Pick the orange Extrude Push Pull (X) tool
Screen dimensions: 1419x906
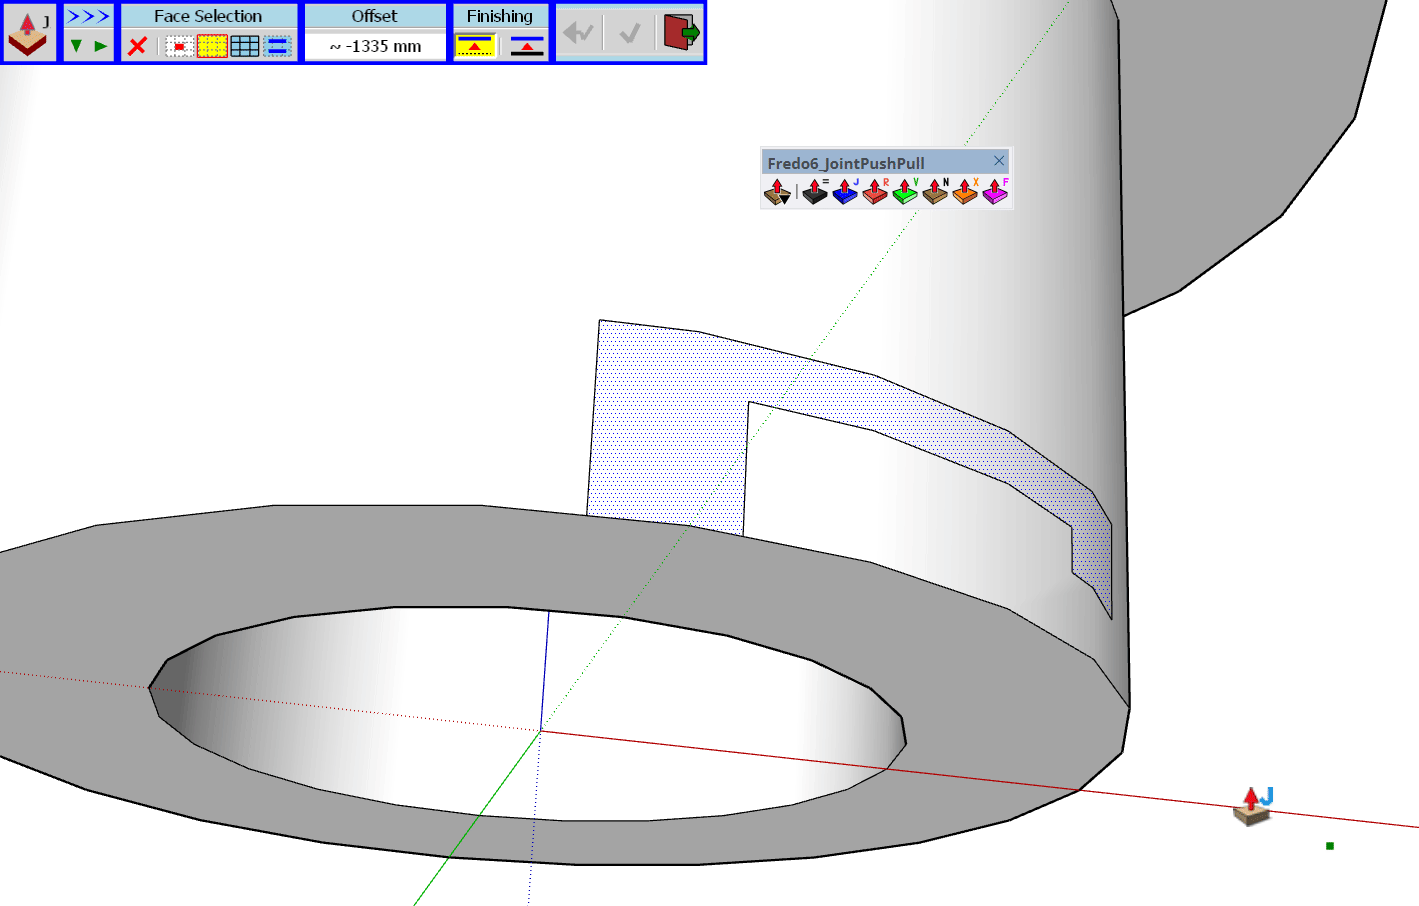965,191
